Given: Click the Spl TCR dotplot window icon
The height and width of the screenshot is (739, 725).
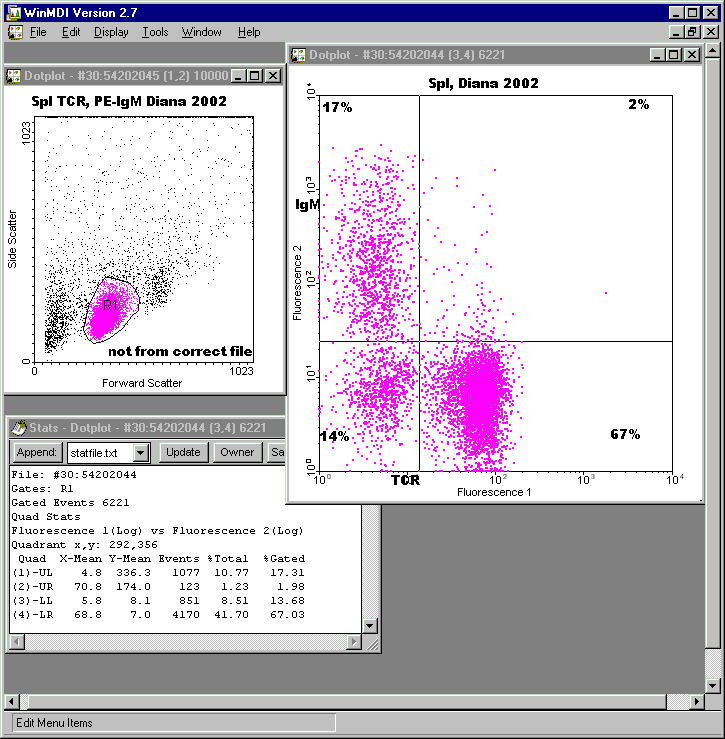Looking at the screenshot, I should coord(14,75).
